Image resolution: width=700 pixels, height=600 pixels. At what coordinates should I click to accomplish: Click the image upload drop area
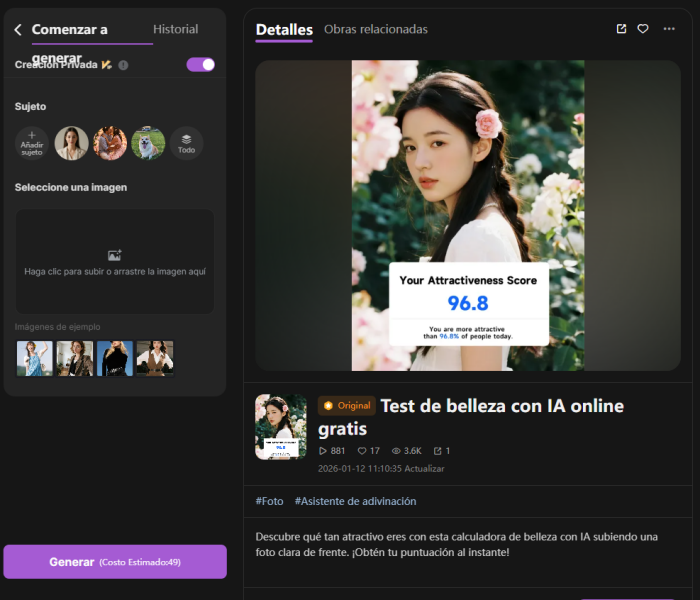coord(114,262)
